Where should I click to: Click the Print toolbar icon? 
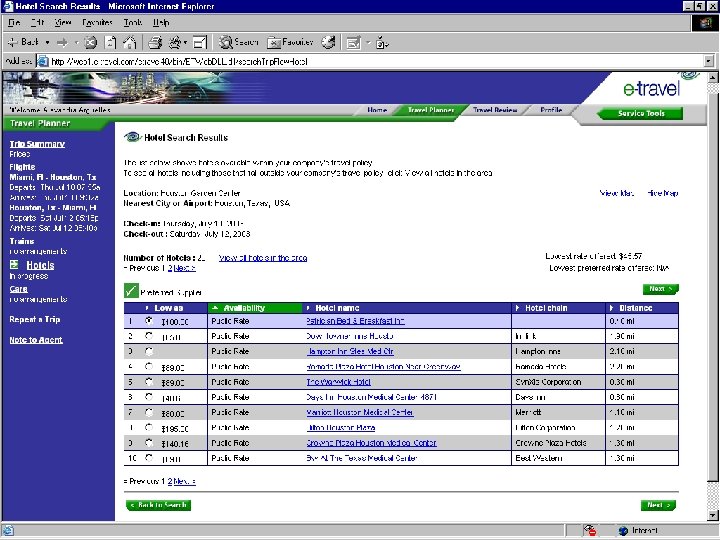[155, 43]
